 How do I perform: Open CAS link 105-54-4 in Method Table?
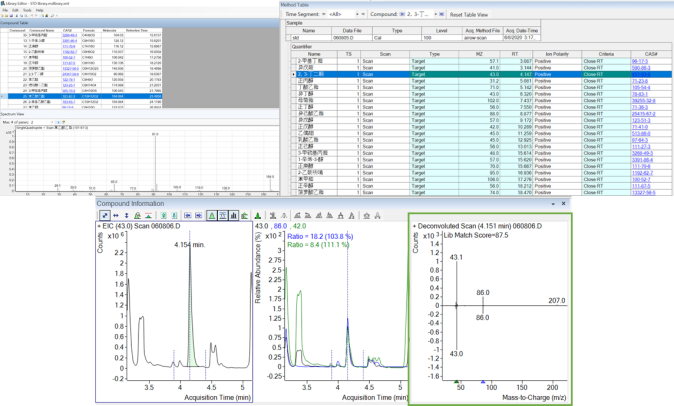641,87
